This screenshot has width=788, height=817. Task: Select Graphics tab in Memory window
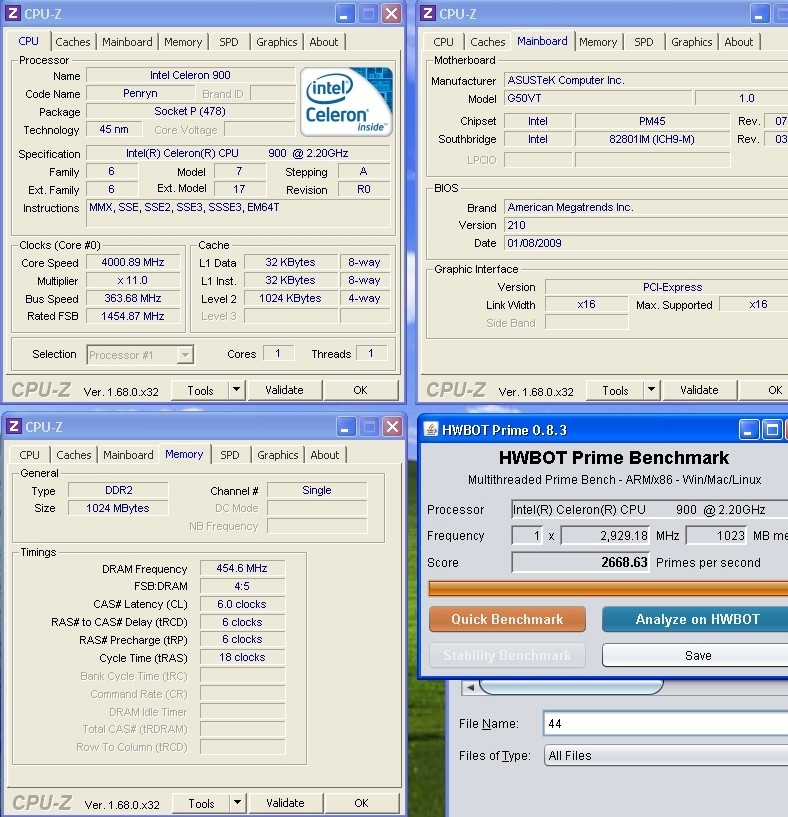(278, 455)
